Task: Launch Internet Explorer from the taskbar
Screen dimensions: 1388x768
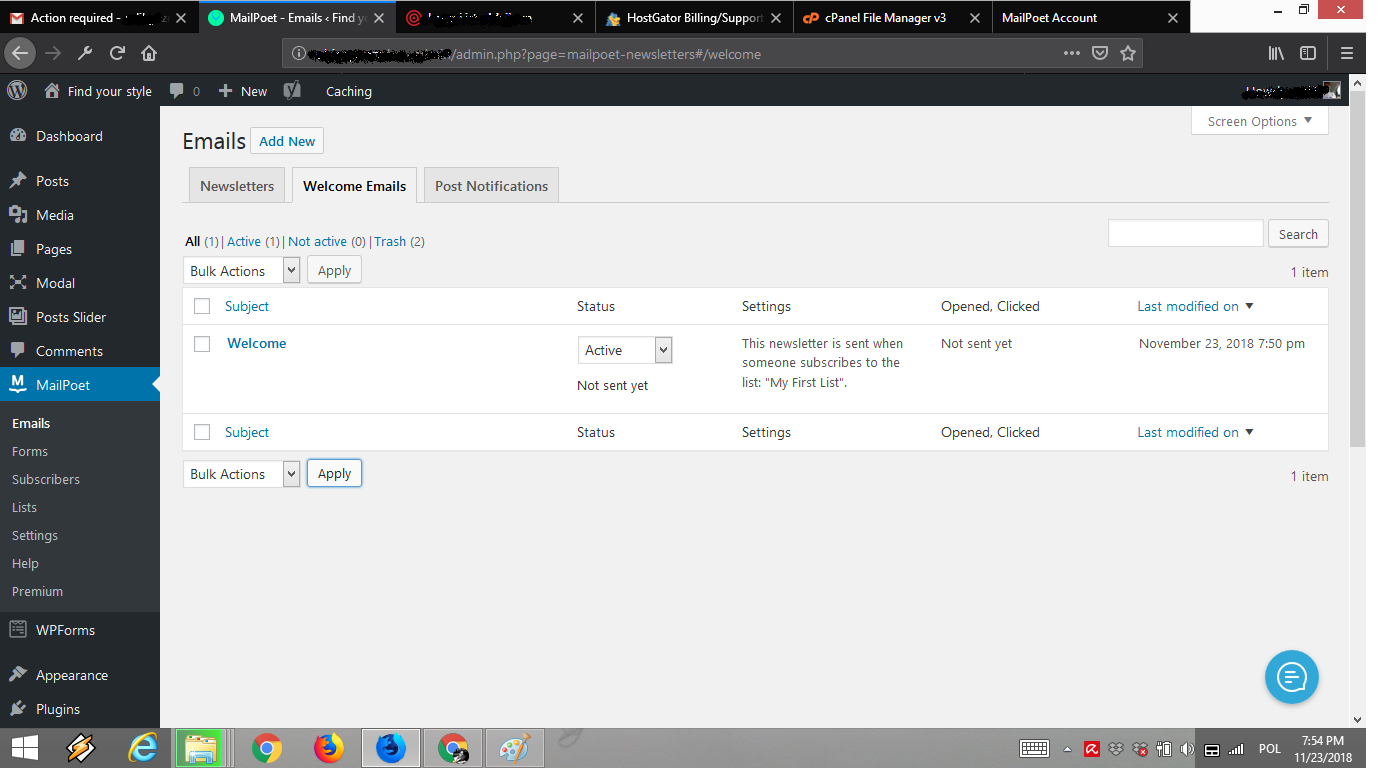Action: click(144, 748)
